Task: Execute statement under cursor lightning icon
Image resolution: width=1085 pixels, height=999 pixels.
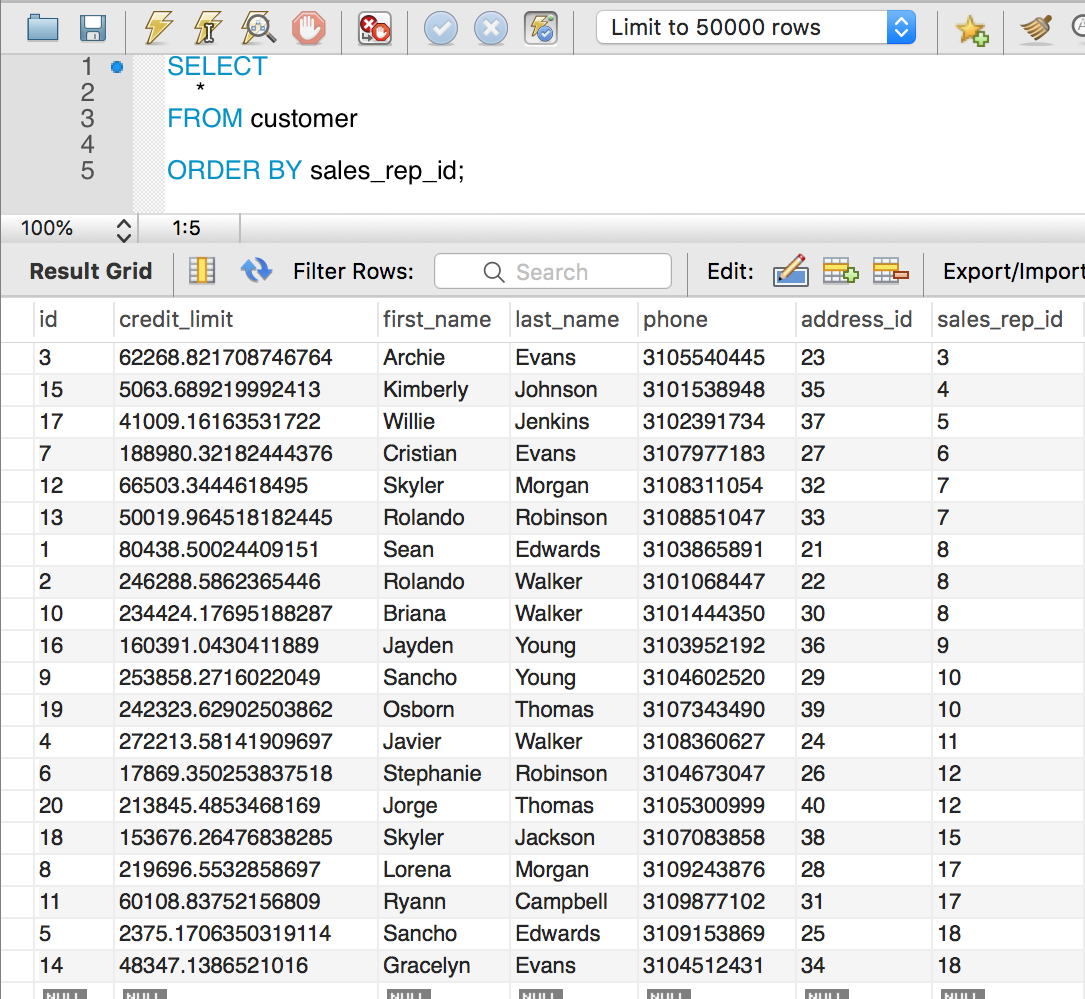Action: 208,28
